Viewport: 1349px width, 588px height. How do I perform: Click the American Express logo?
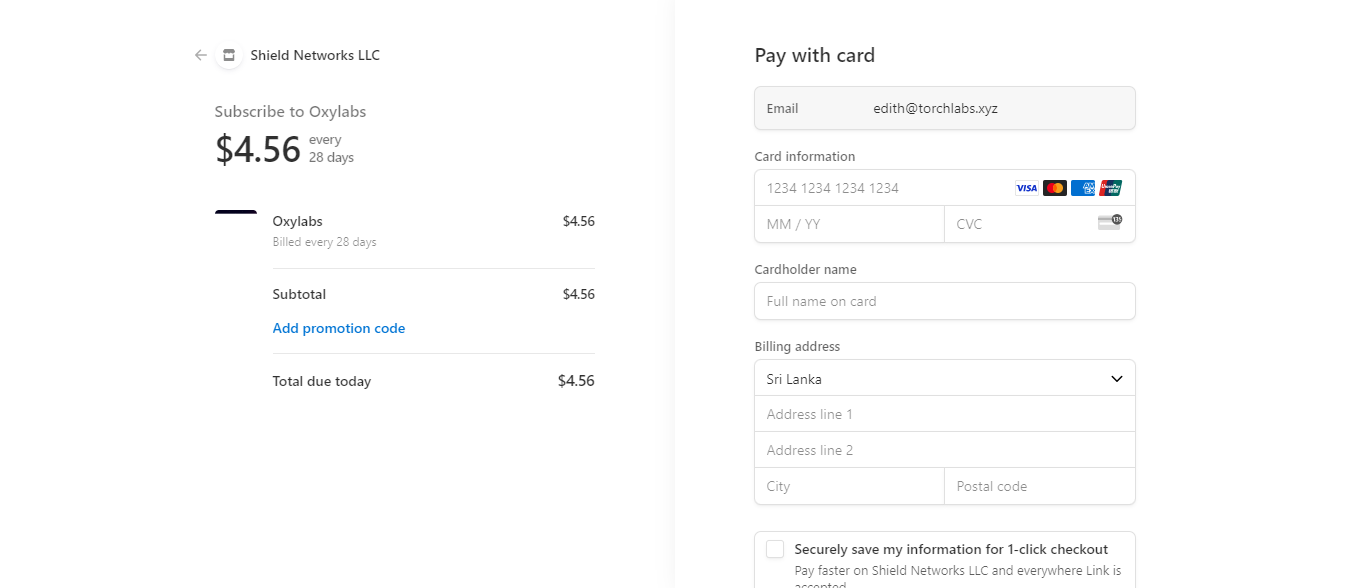pos(1082,188)
